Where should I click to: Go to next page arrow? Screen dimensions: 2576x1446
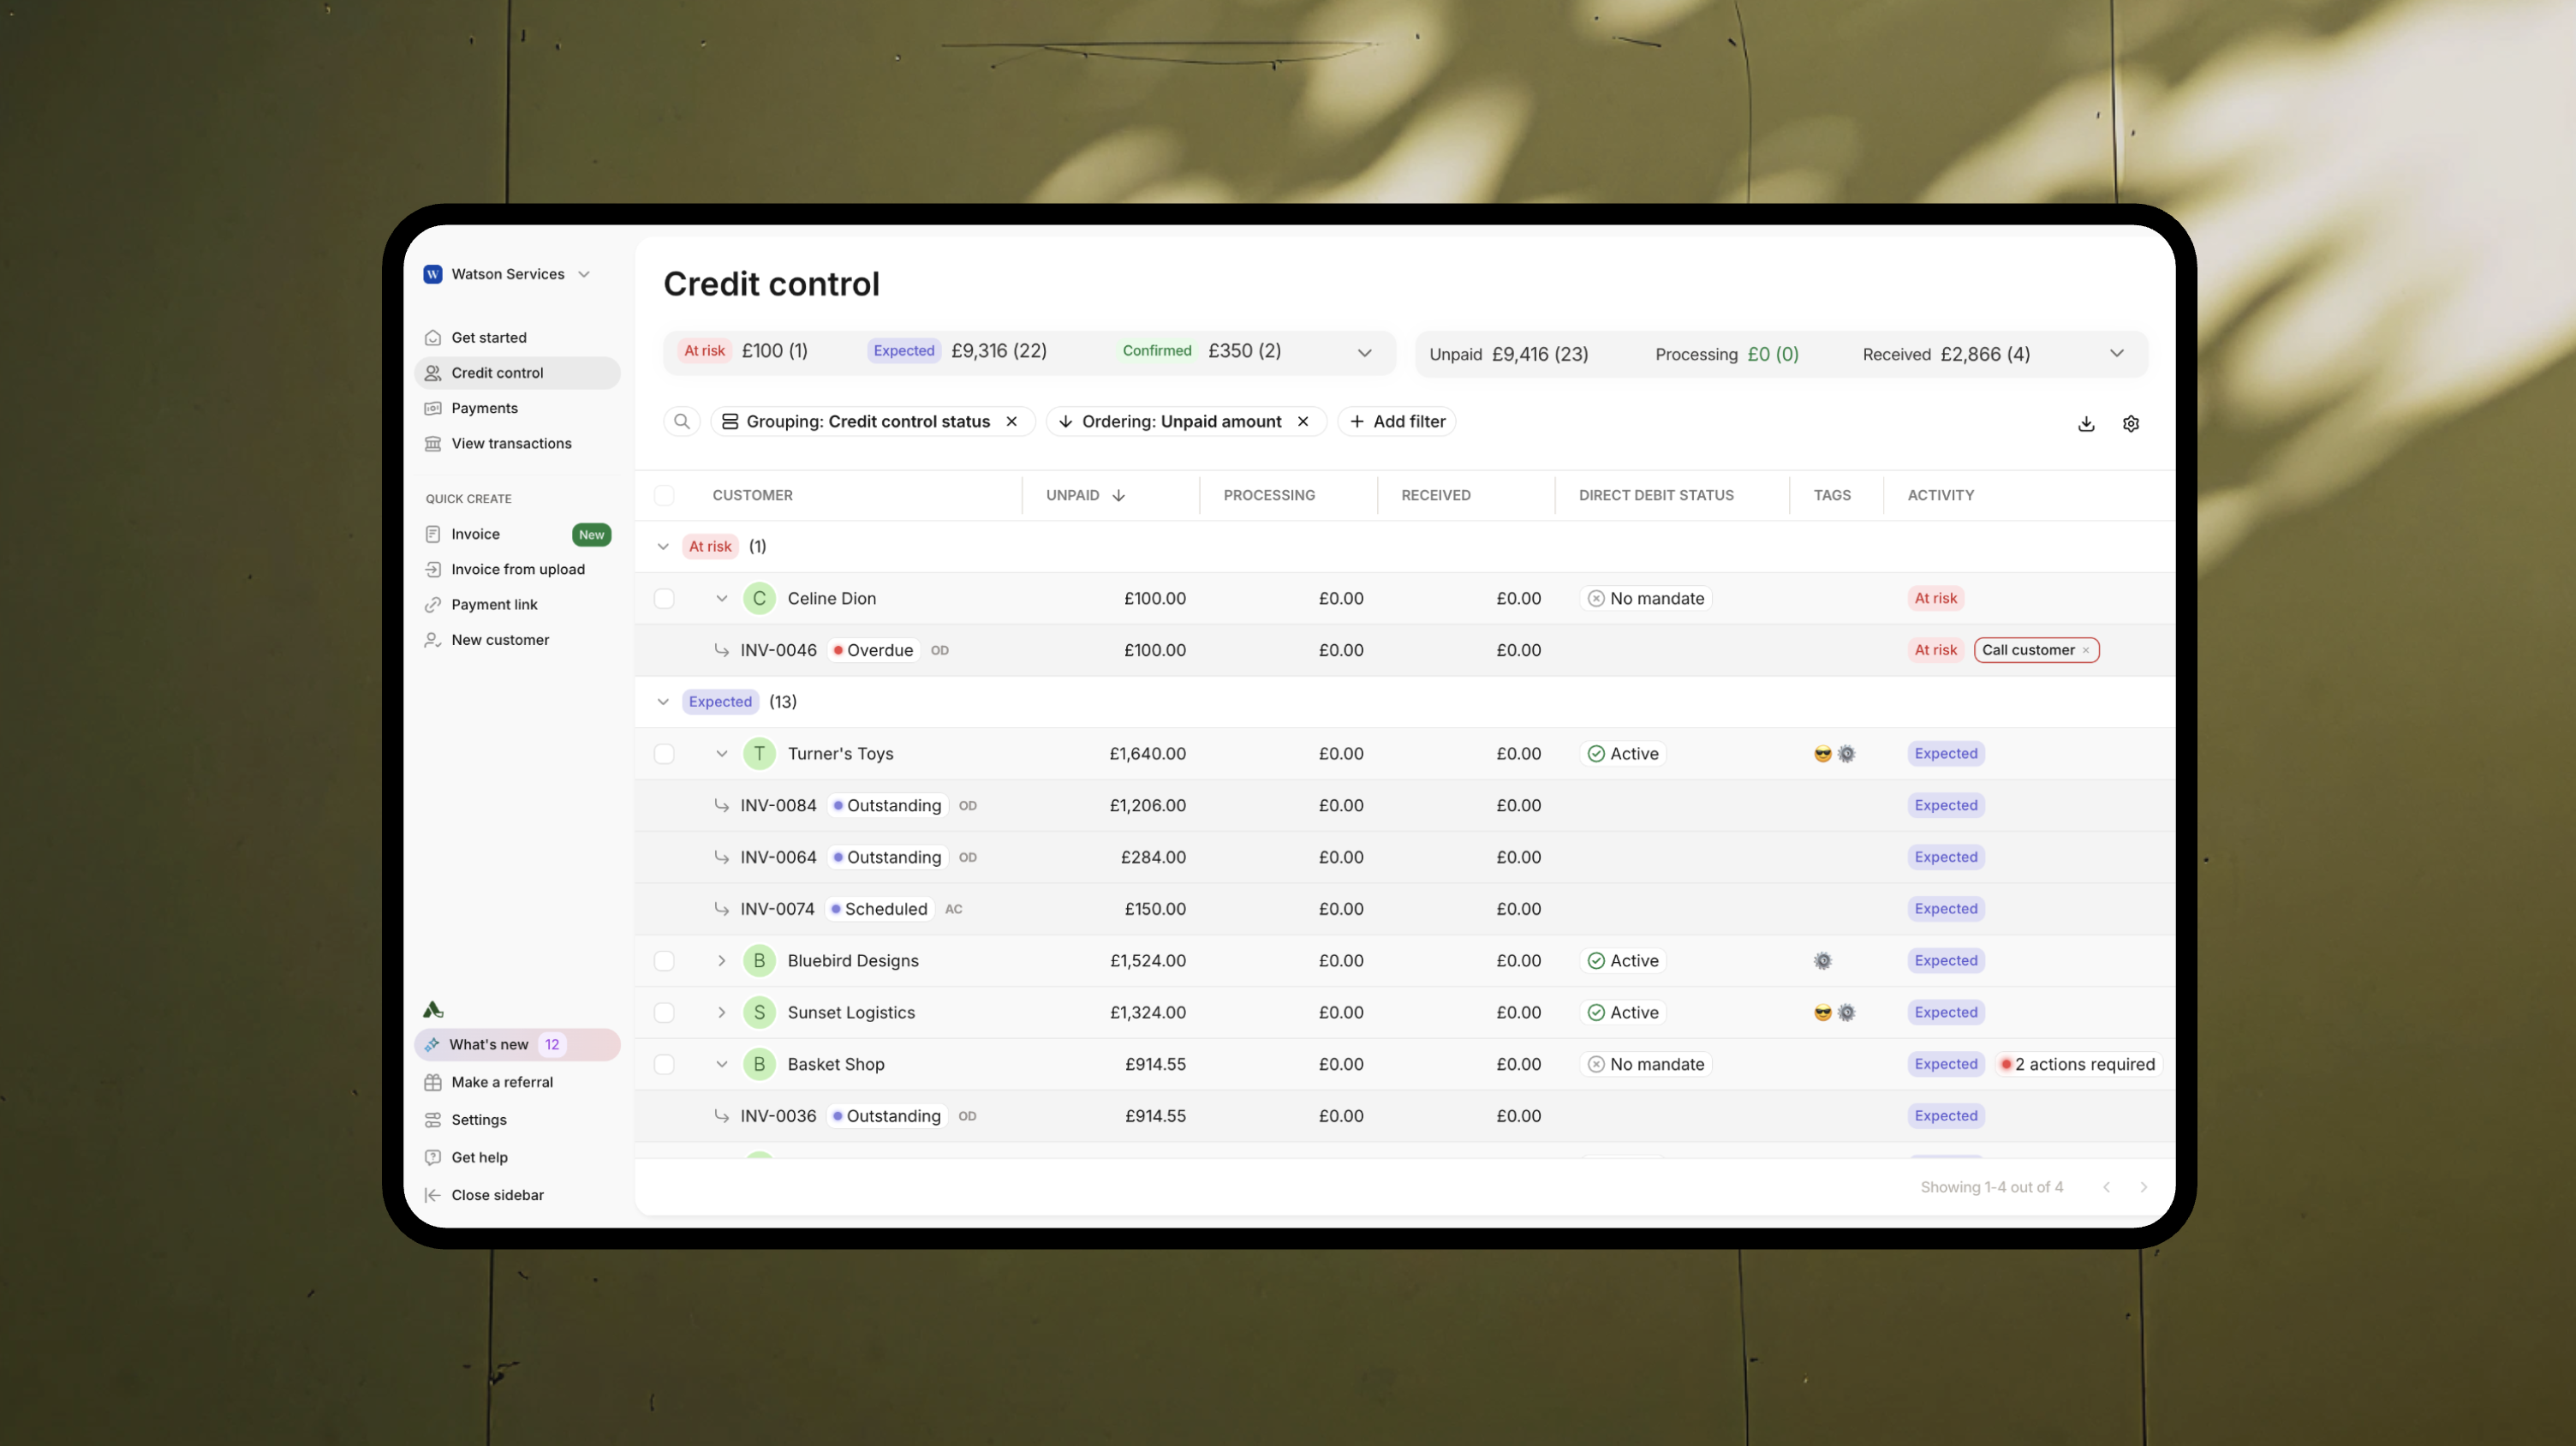pyautogui.click(x=2143, y=1187)
